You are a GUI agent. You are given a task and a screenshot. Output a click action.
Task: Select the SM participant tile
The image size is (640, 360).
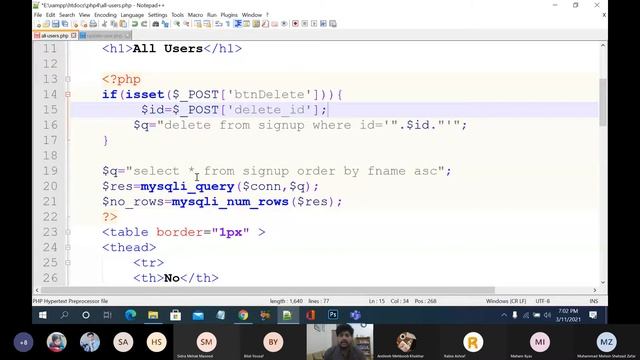207,342
